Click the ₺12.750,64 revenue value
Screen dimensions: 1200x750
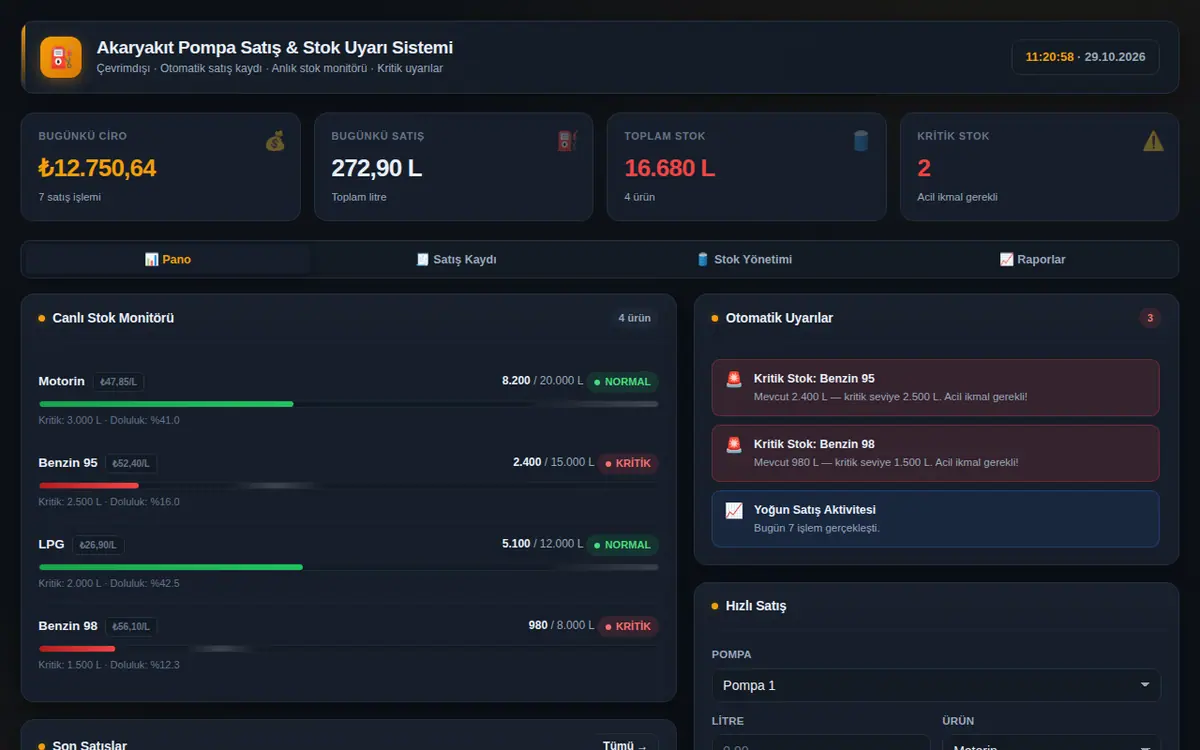click(x=97, y=168)
